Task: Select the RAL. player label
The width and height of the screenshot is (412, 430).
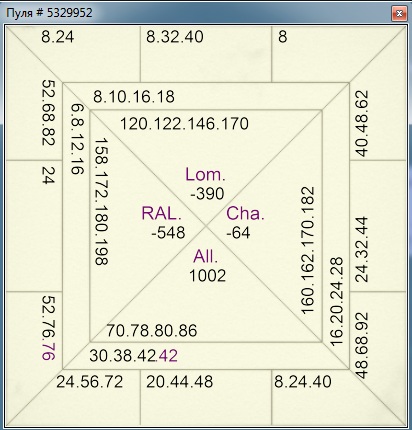Action: click(162, 213)
